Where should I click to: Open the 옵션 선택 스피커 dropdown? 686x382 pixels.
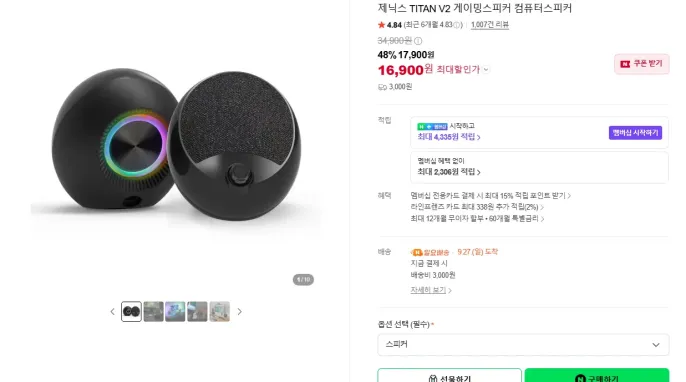(523, 344)
